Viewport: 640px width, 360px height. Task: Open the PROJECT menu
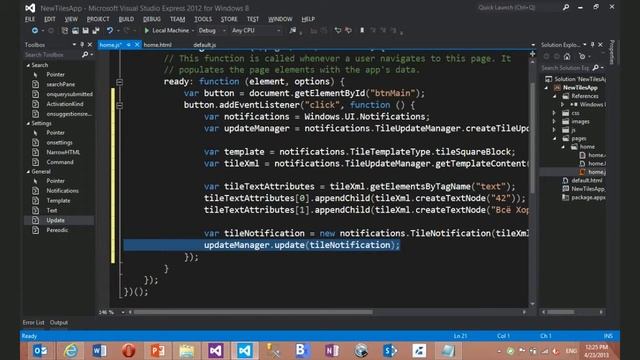point(98,19)
